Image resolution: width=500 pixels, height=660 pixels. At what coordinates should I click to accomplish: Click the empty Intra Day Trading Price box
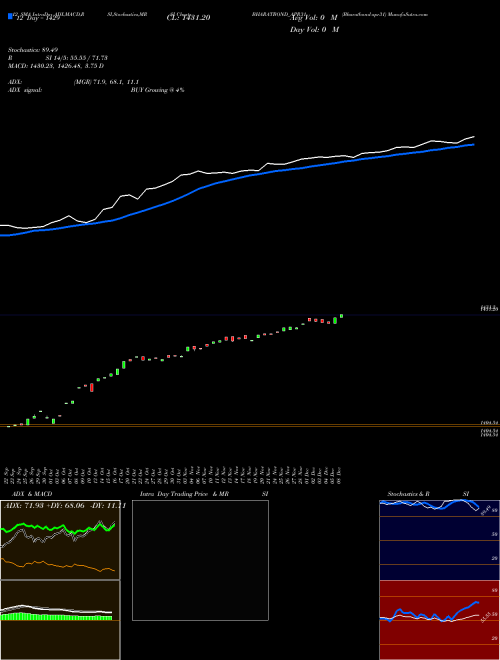click(x=200, y=560)
